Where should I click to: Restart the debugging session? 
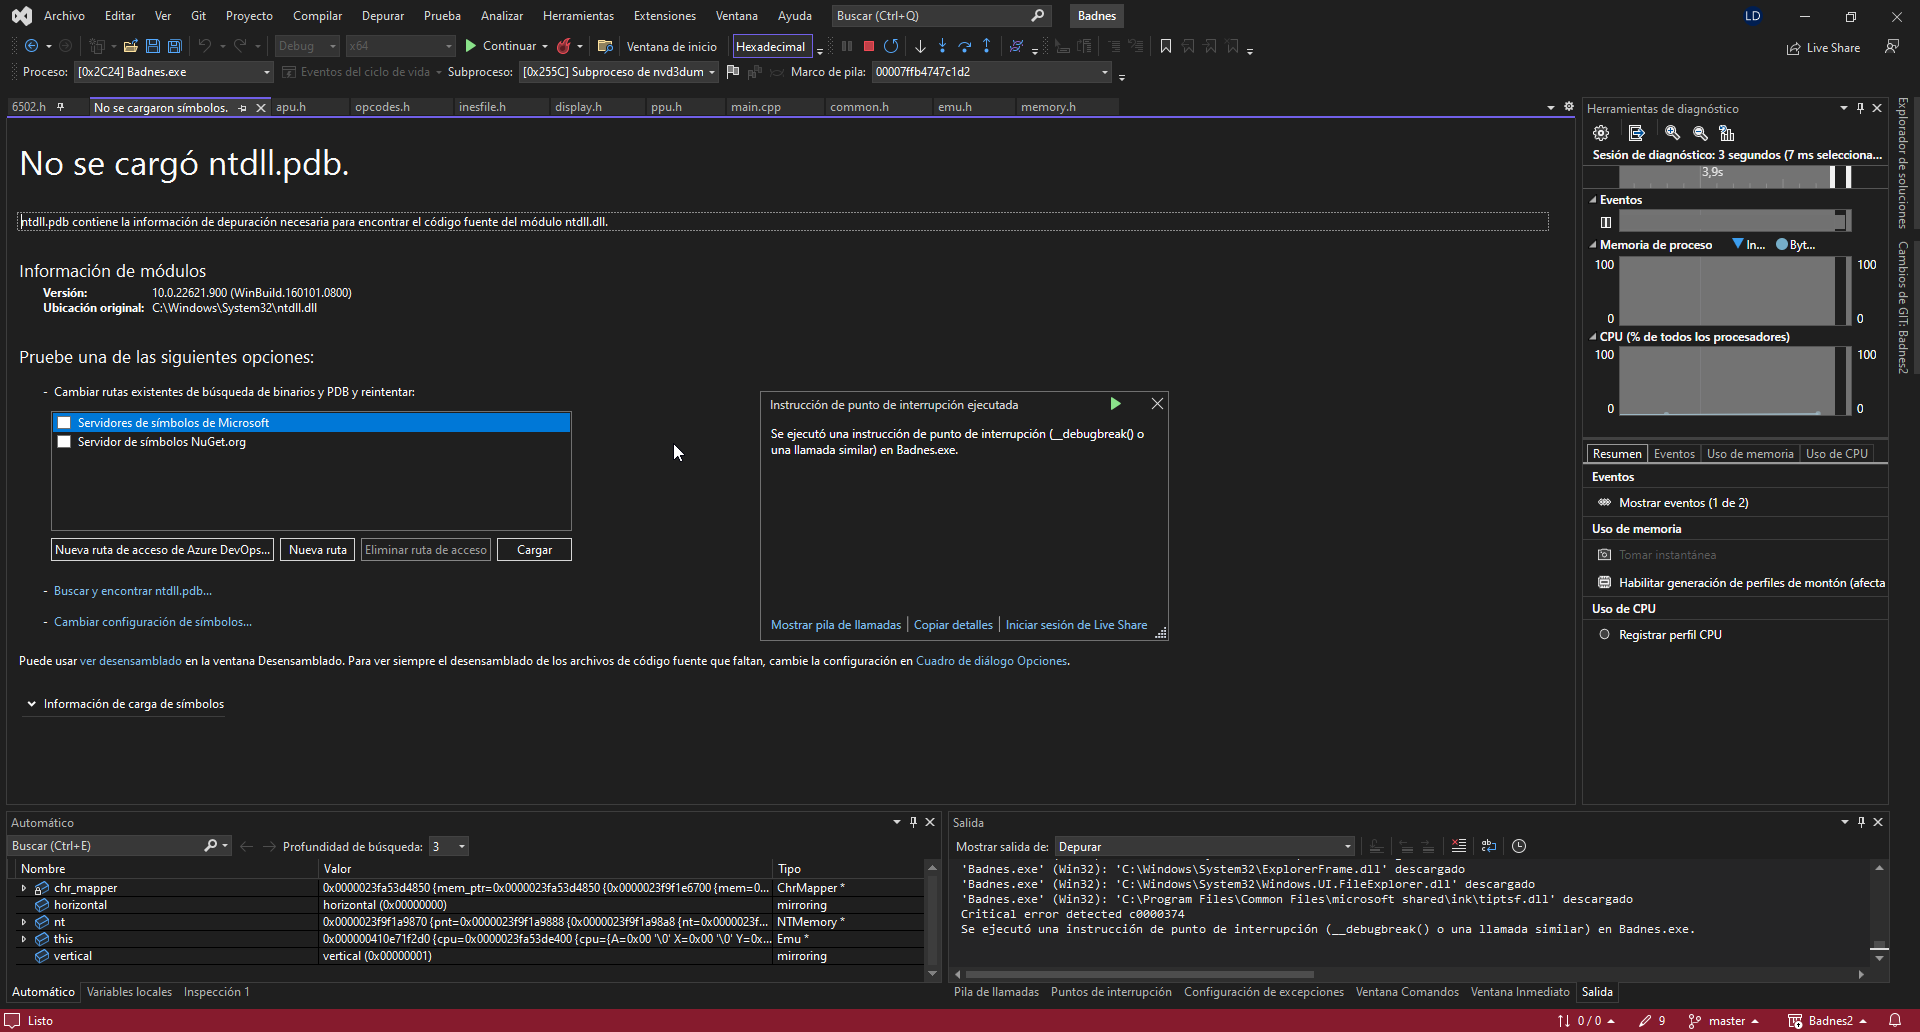[x=891, y=46]
